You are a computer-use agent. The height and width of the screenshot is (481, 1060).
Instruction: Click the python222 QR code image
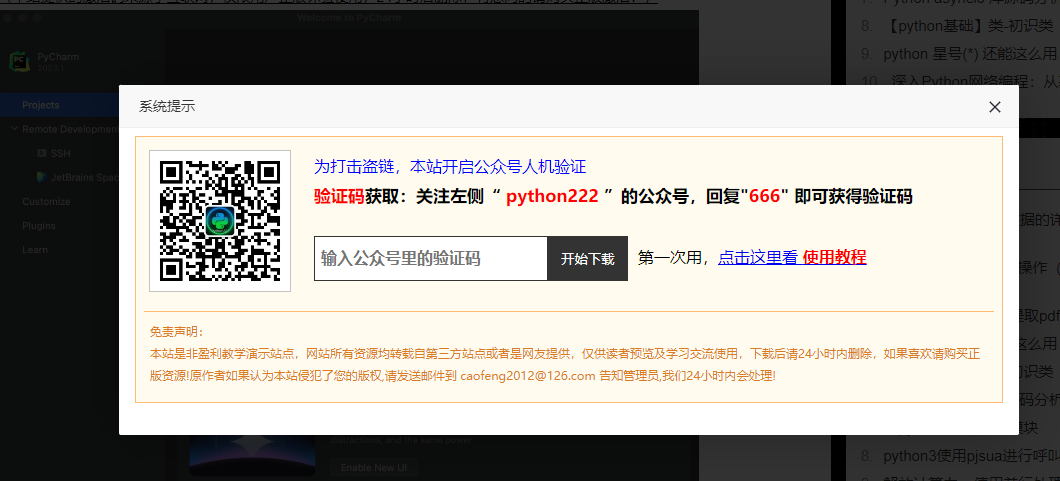[x=220, y=221]
